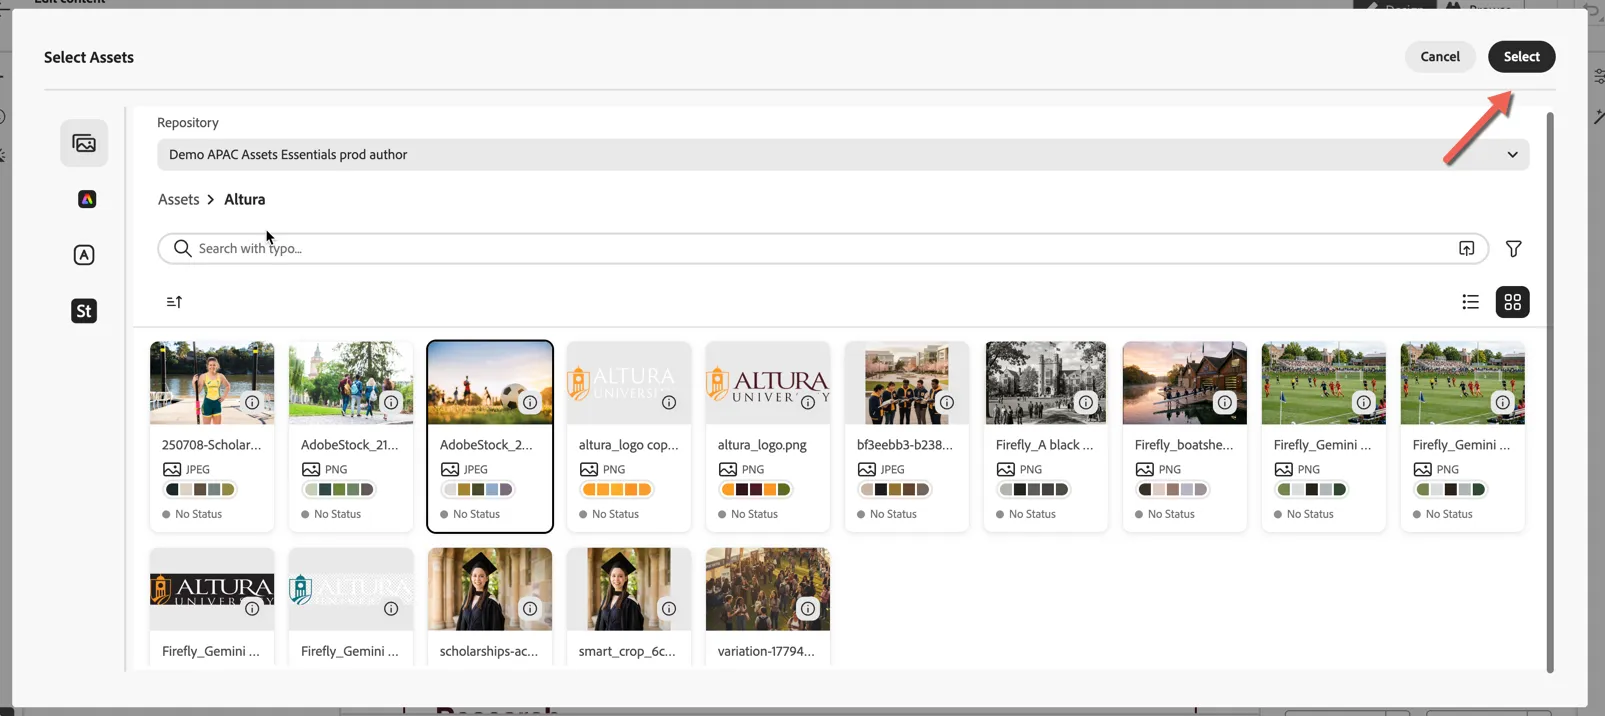Show info for Firefly_boatshe... image
The width and height of the screenshot is (1605, 716).
(1225, 402)
